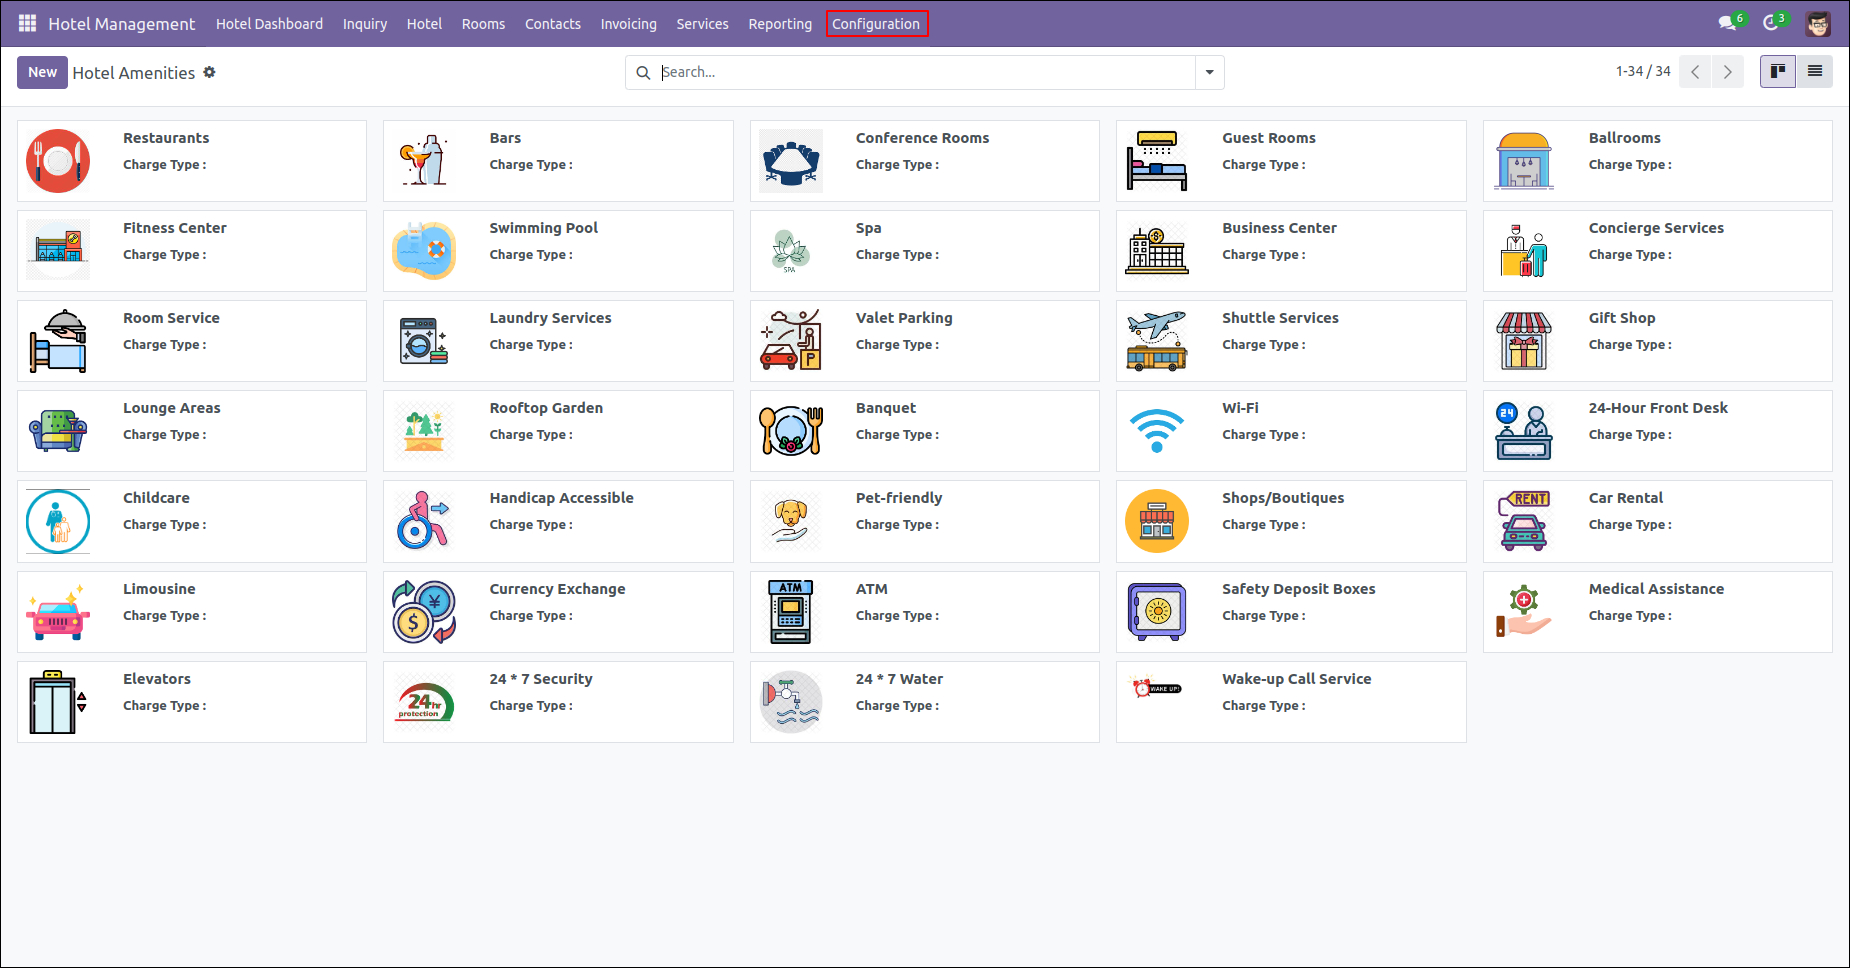Image resolution: width=1850 pixels, height=968 pixels.
Task: Click the Wi-Fi amenity icon
Action: point(1157,430)
